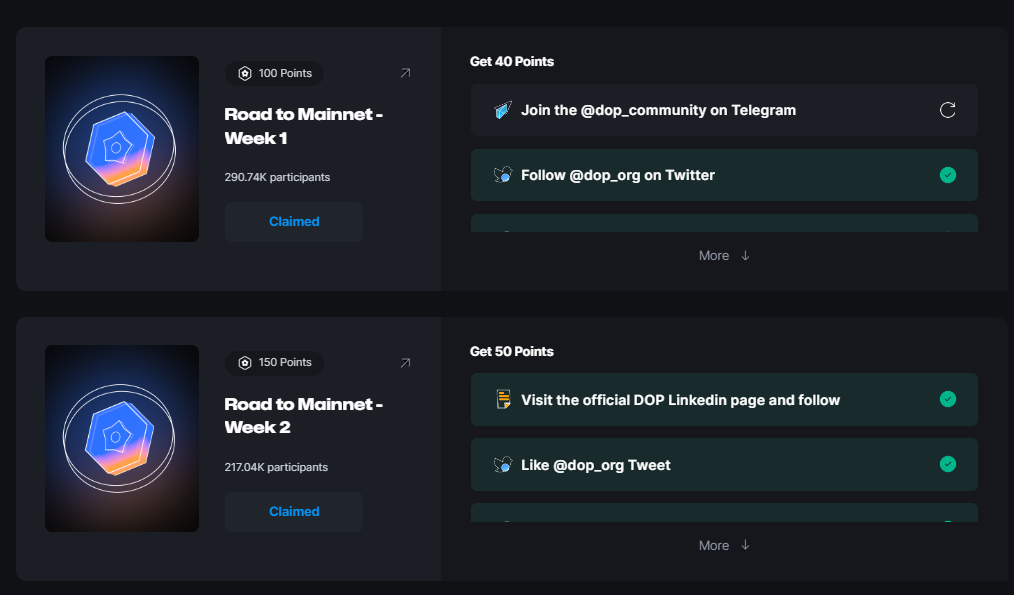This screenshot has width=1014, height=595.
Task: Open Follow @dop_org on Twitter task
Action: [x=724, y=175]
